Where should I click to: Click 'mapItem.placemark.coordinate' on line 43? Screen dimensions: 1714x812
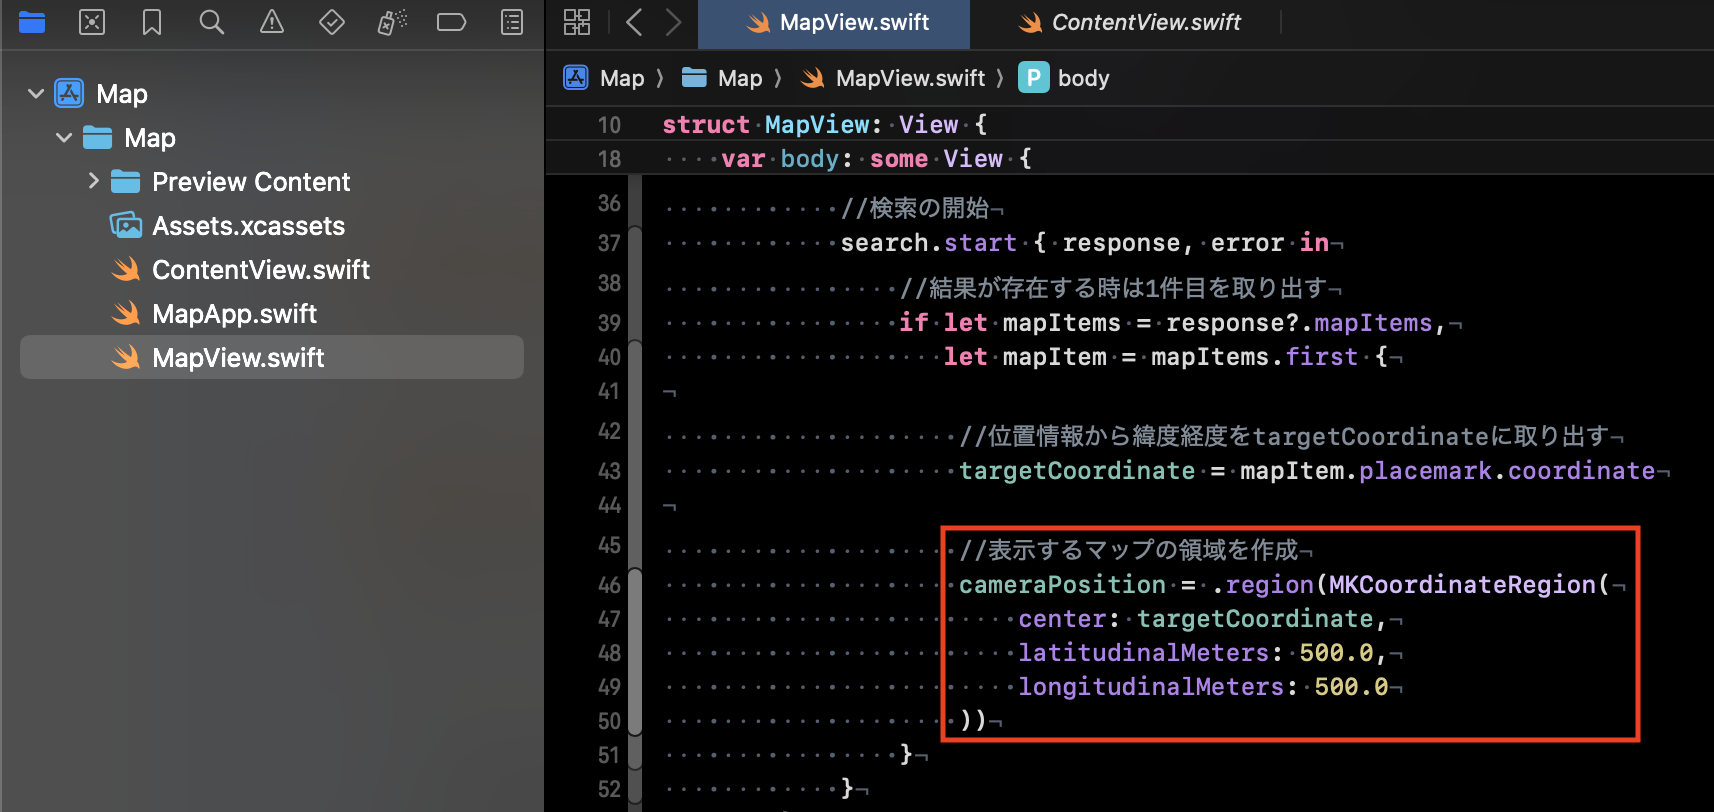[1447, 471]
